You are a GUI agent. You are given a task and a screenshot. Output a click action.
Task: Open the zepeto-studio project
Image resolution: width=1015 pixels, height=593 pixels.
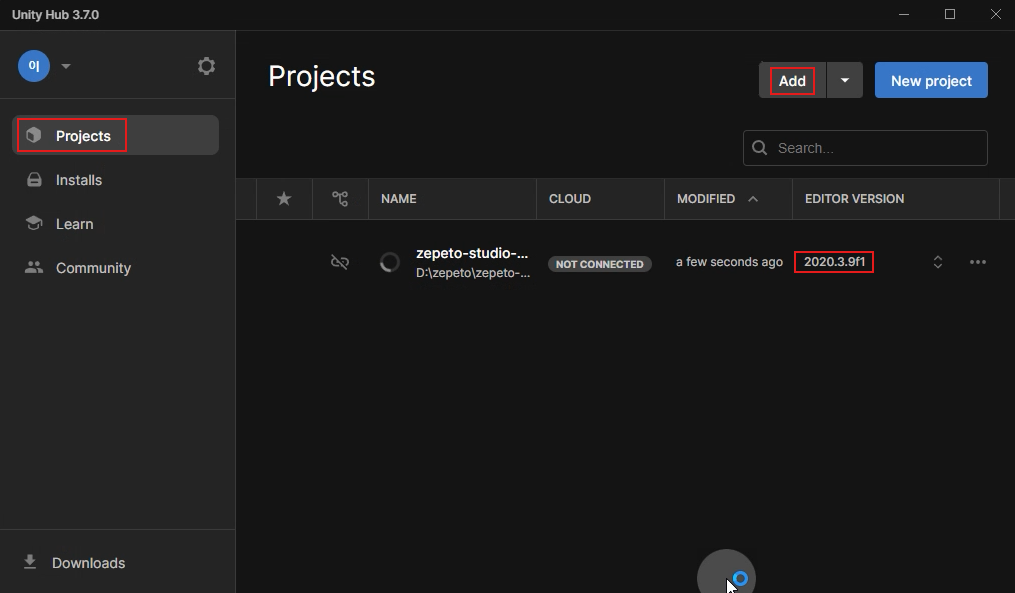click(x=472, y=253)
